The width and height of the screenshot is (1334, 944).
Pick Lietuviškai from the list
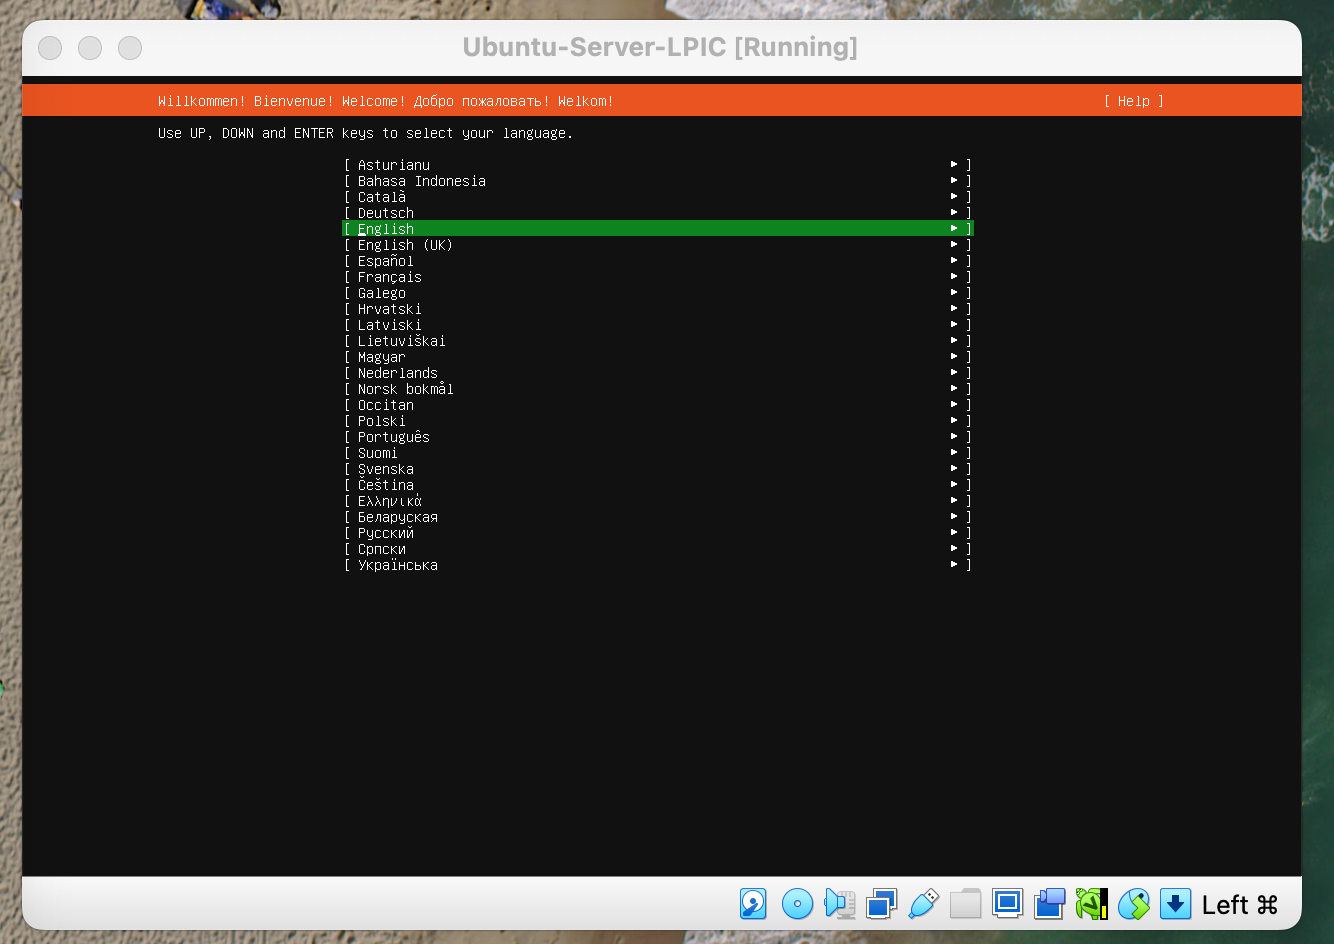tap(657, 340)
